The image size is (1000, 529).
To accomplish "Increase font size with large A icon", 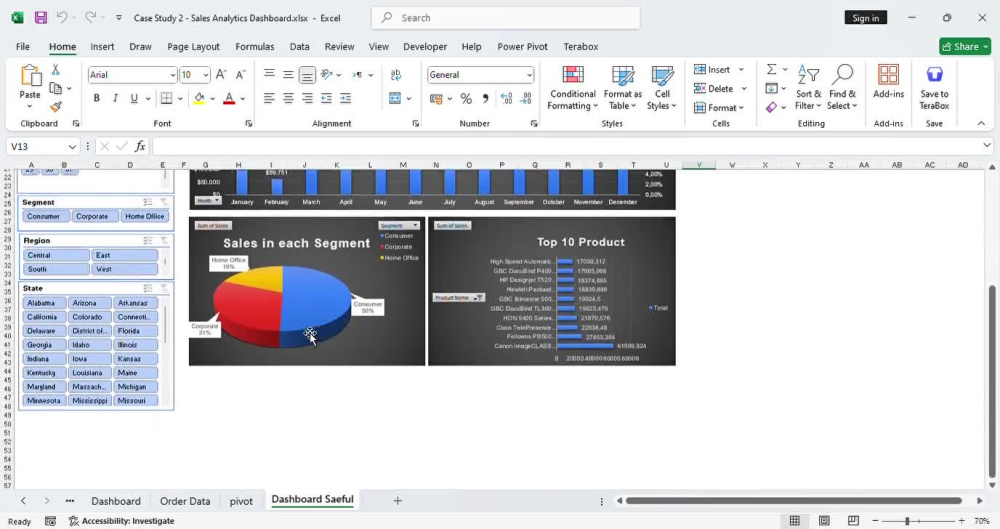I will [x=221, y=75].
